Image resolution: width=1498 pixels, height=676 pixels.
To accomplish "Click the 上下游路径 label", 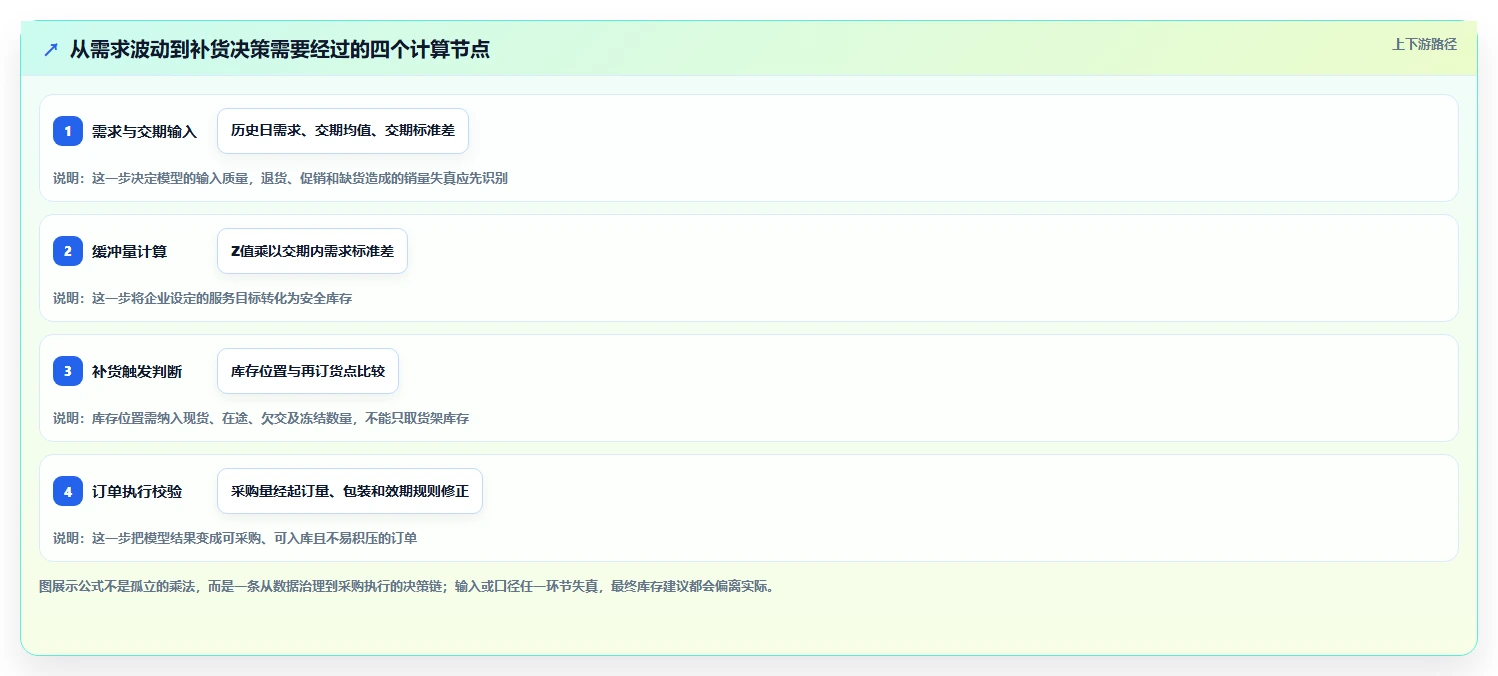I will 1424,44.
